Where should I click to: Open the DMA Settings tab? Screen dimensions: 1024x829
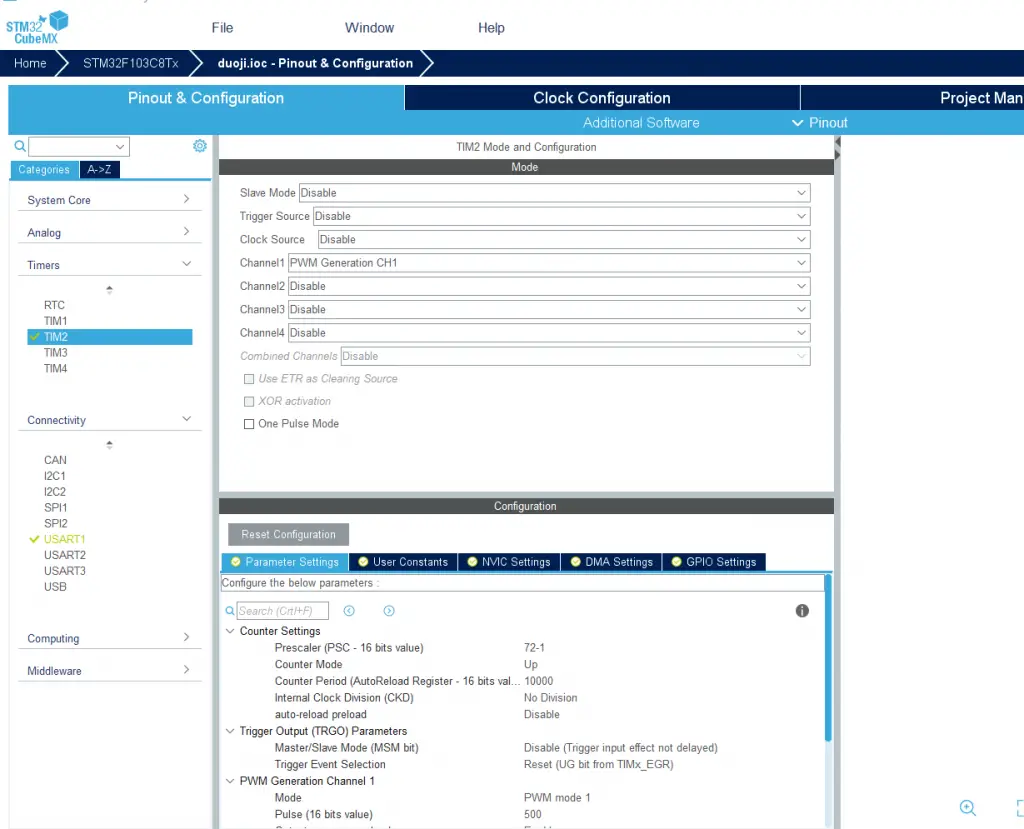point(612,562)
